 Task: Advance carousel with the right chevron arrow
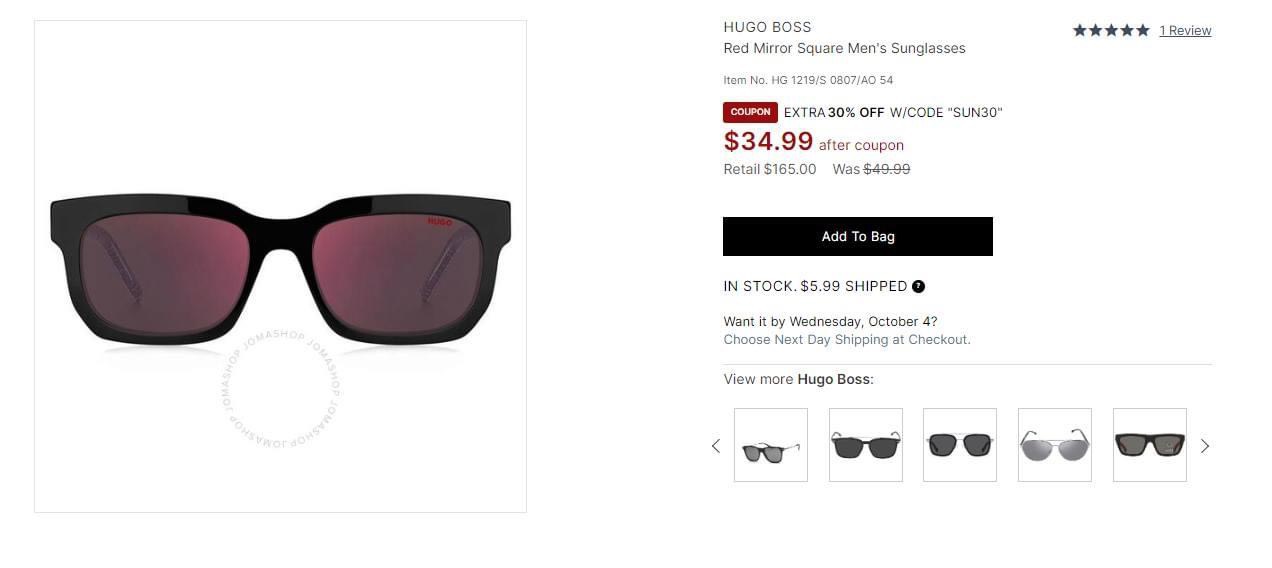[x=1204, y=446]
